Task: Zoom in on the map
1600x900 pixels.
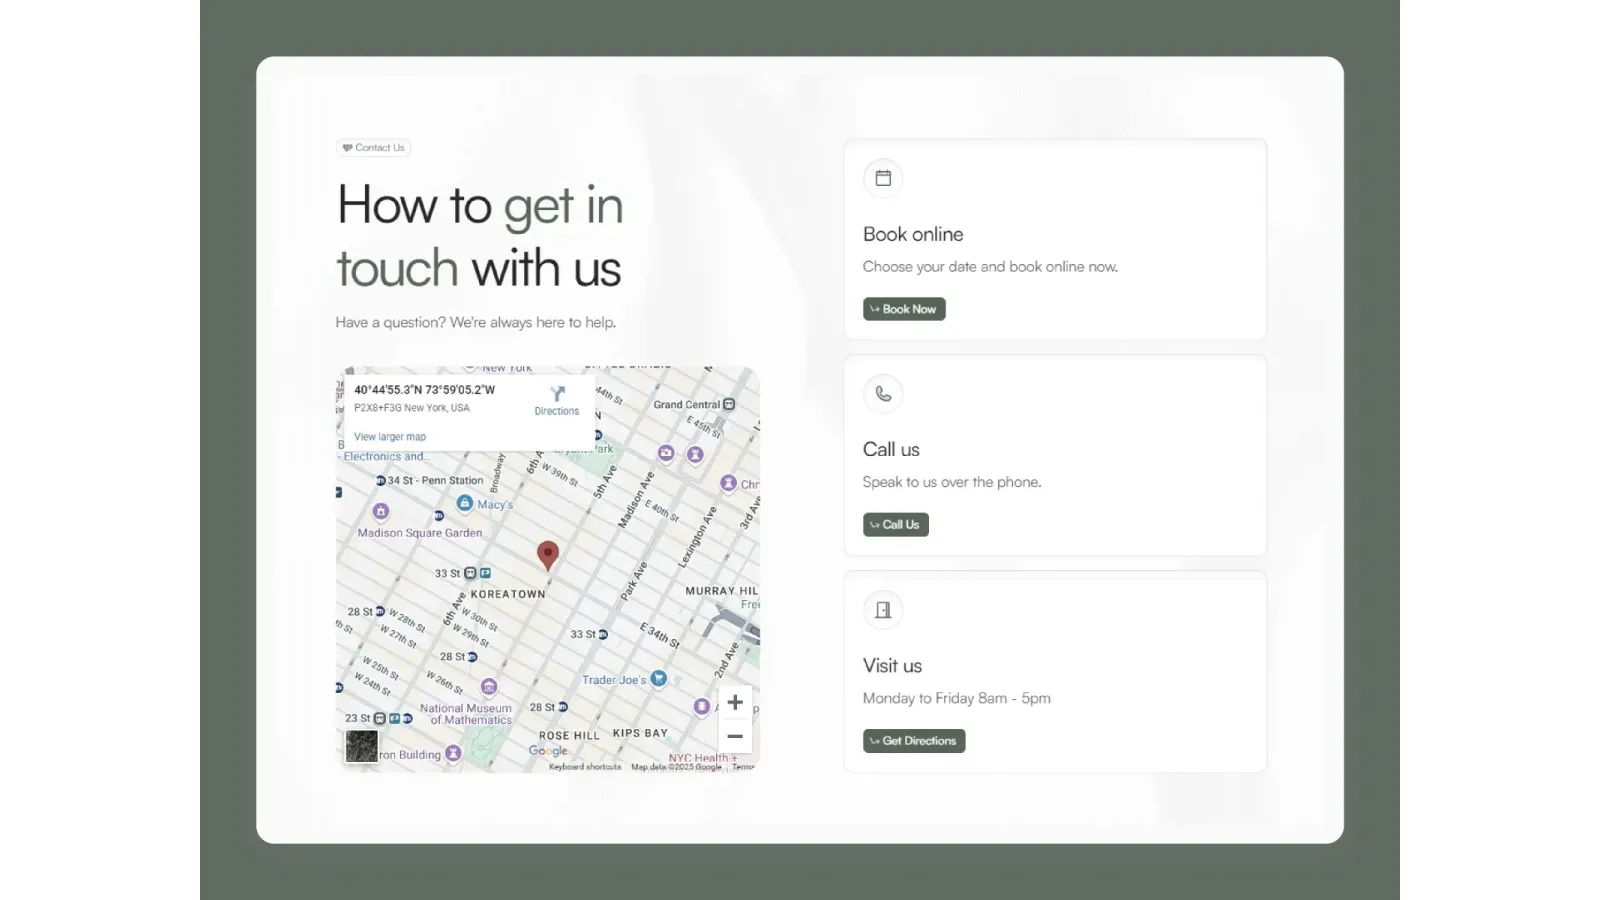Action: point(735,702)
